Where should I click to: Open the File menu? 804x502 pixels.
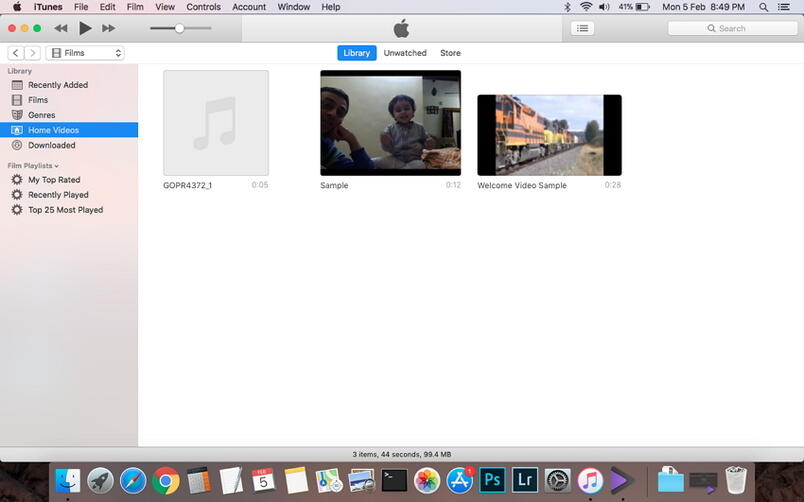coord(81,7)
